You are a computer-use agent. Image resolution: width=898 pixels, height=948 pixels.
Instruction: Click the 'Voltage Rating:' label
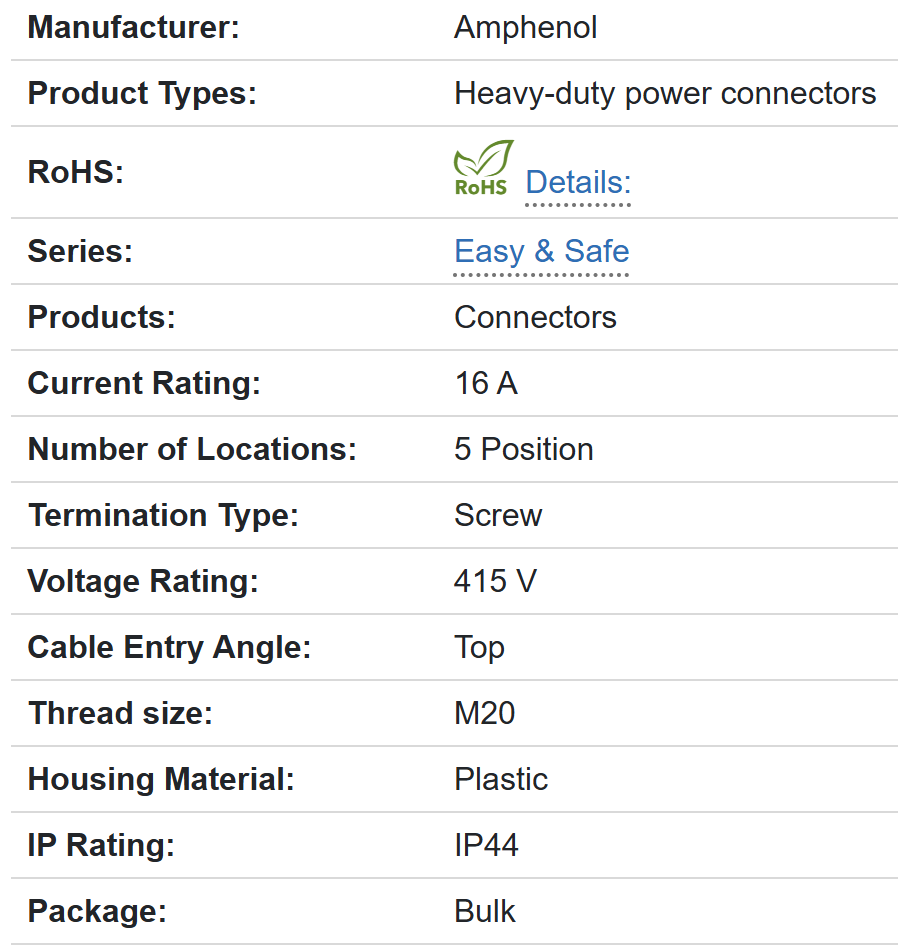(x=143, y=582)
